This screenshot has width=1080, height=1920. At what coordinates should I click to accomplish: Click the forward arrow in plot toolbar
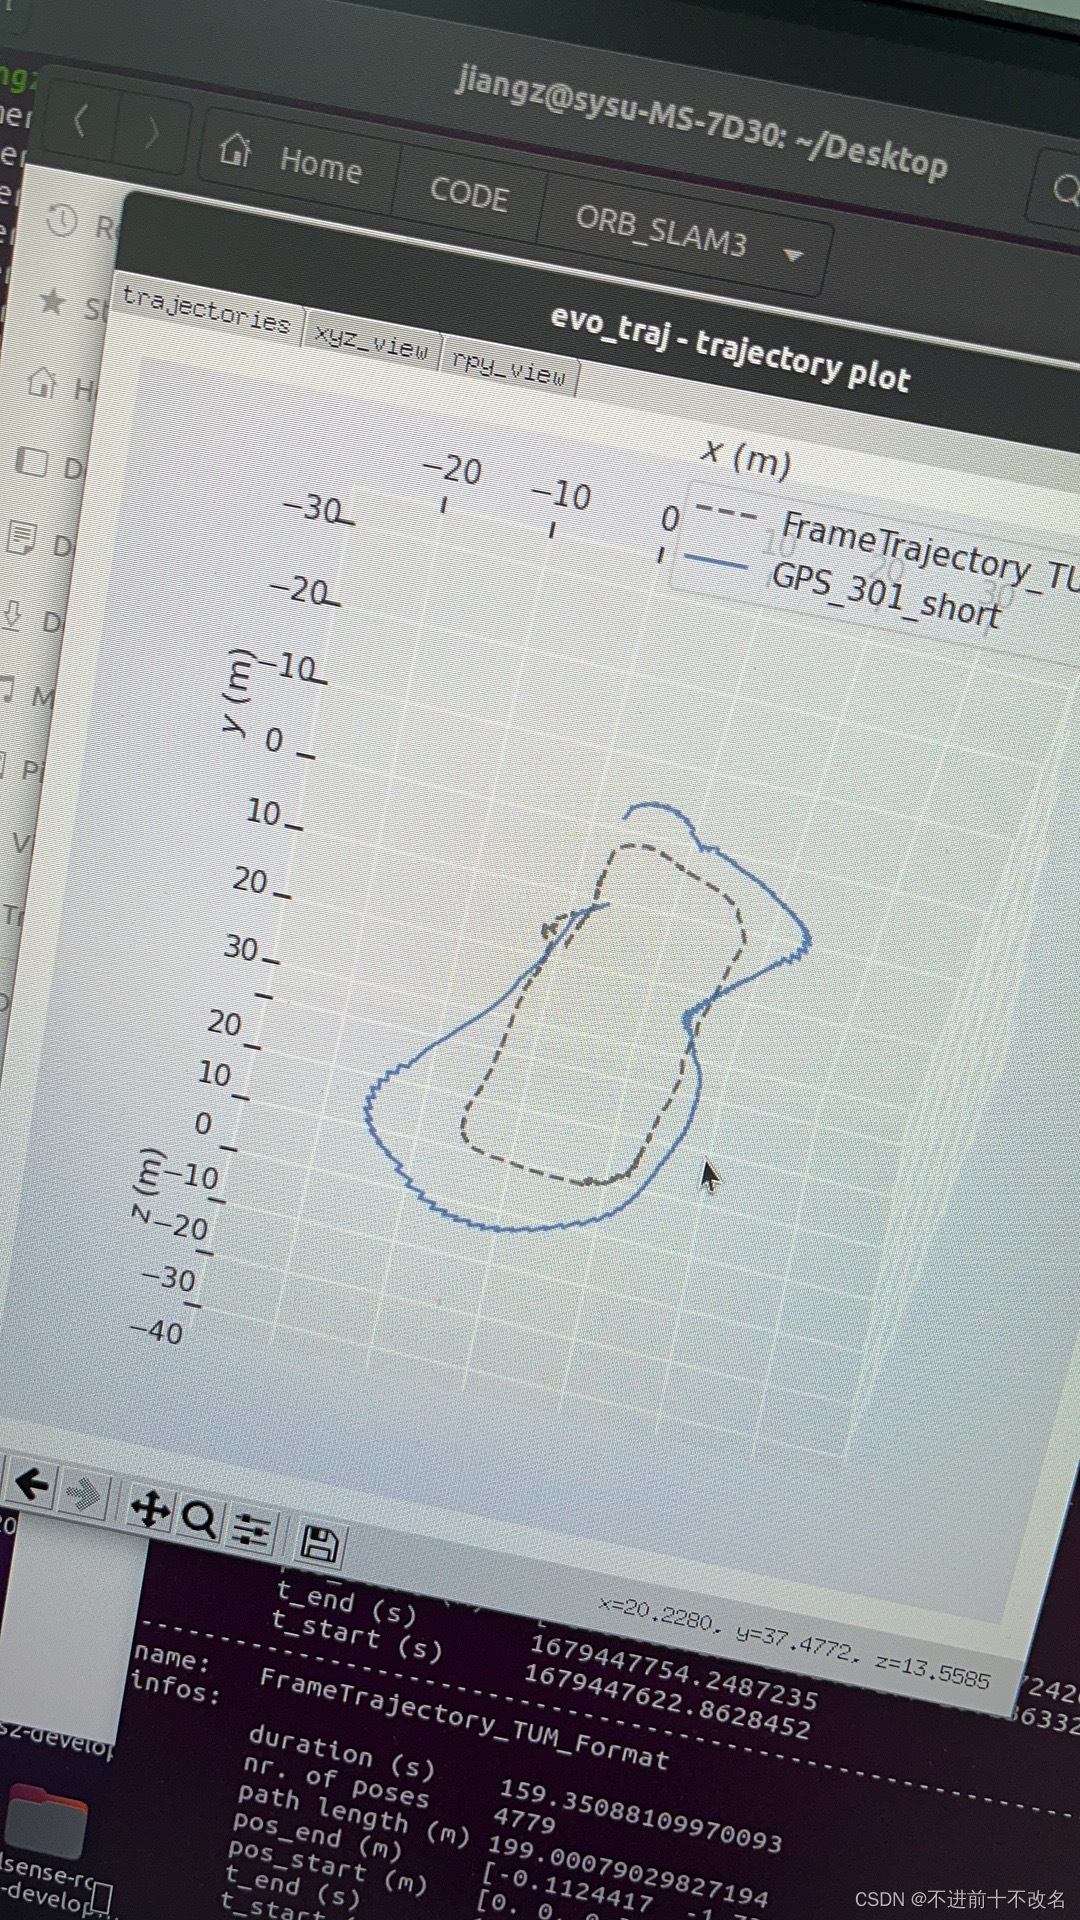84,1495
